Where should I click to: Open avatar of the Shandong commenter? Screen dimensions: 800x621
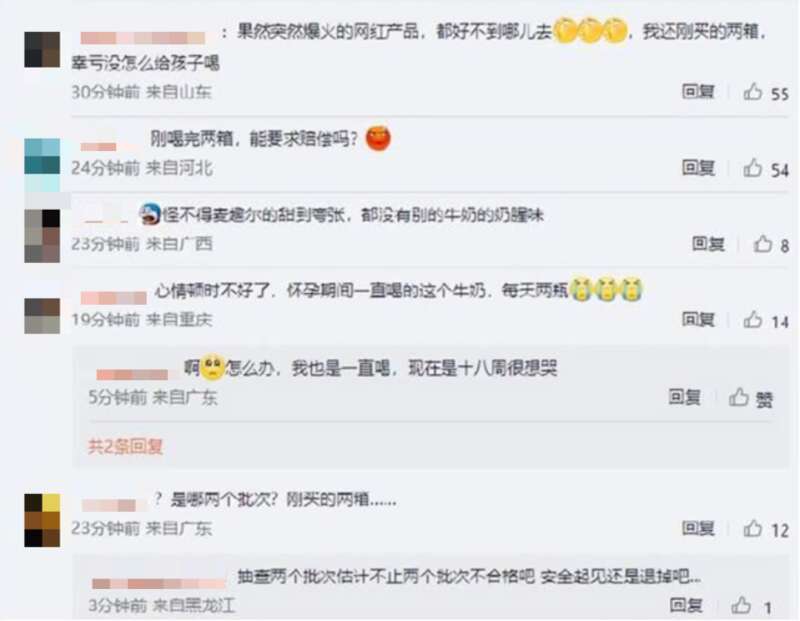point(42,49)
